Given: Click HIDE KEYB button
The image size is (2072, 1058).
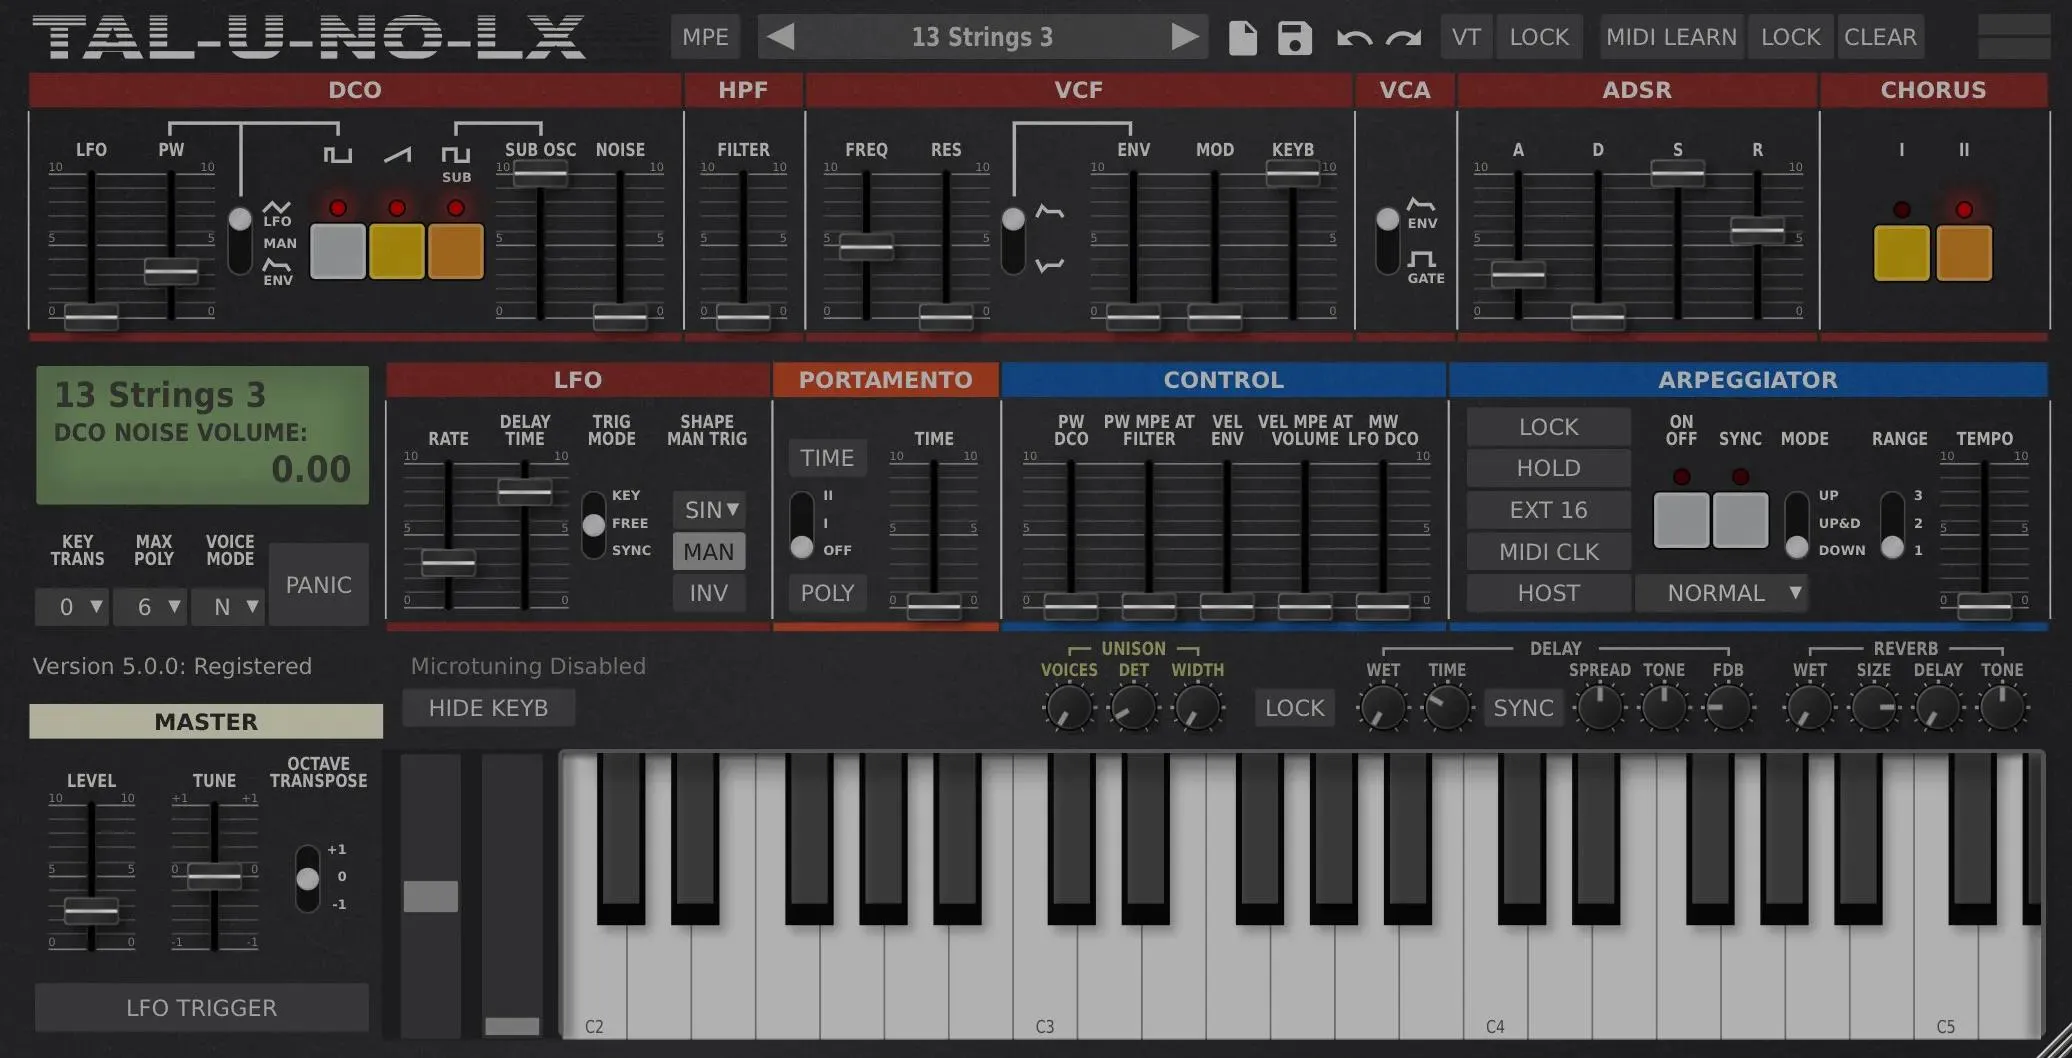Looking at the screenshot, I should pos(488,708).
